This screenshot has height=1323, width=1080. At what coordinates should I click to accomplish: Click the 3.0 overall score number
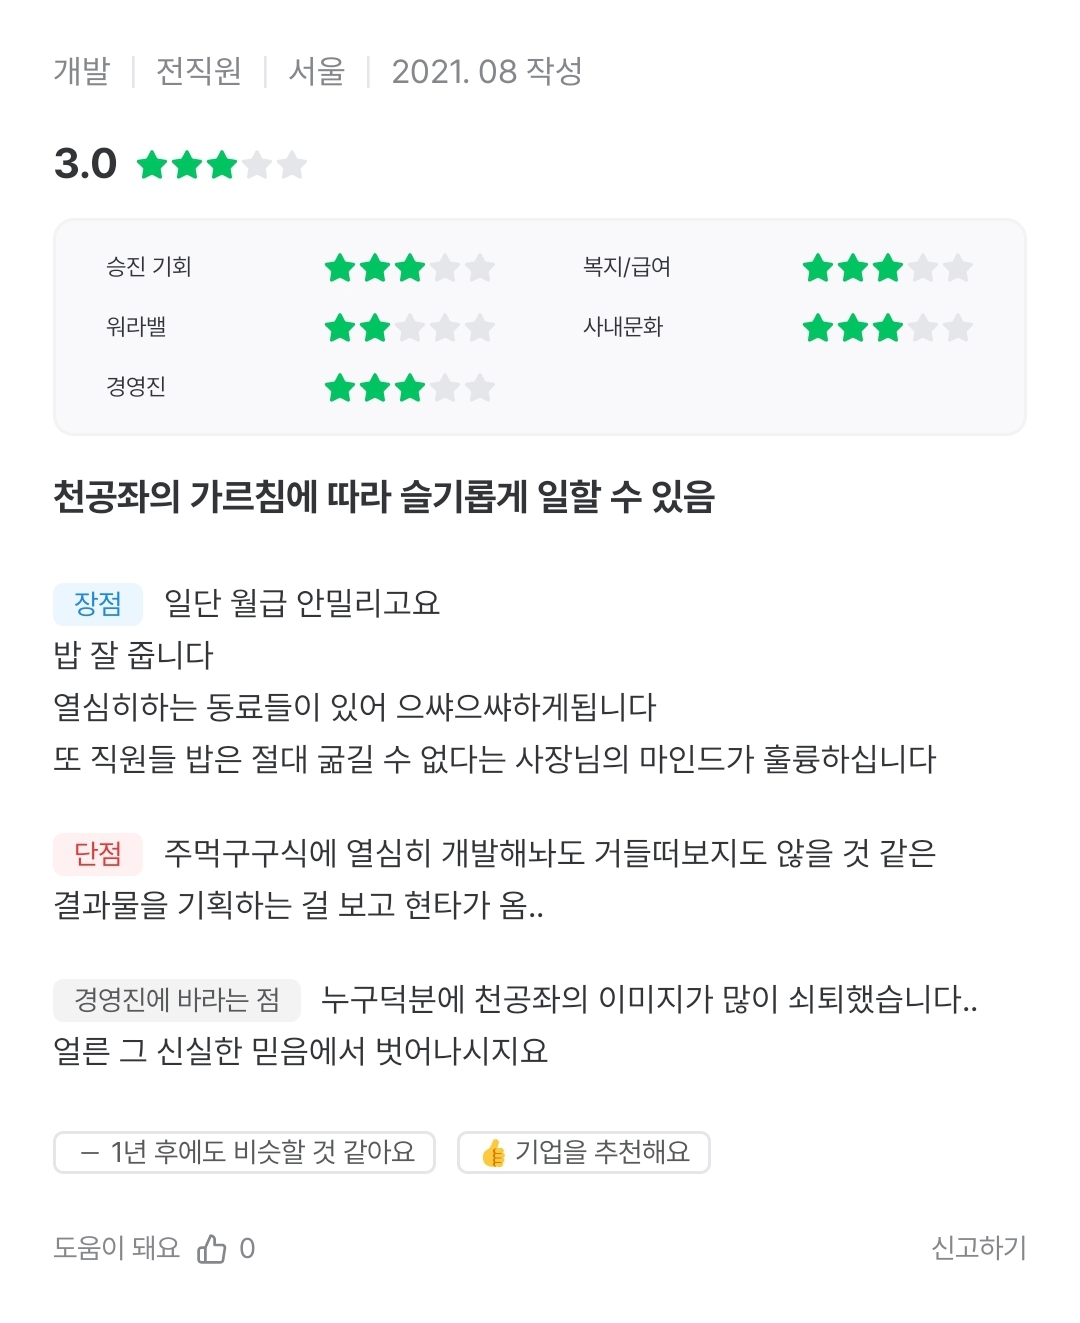(x=85, y=164)
